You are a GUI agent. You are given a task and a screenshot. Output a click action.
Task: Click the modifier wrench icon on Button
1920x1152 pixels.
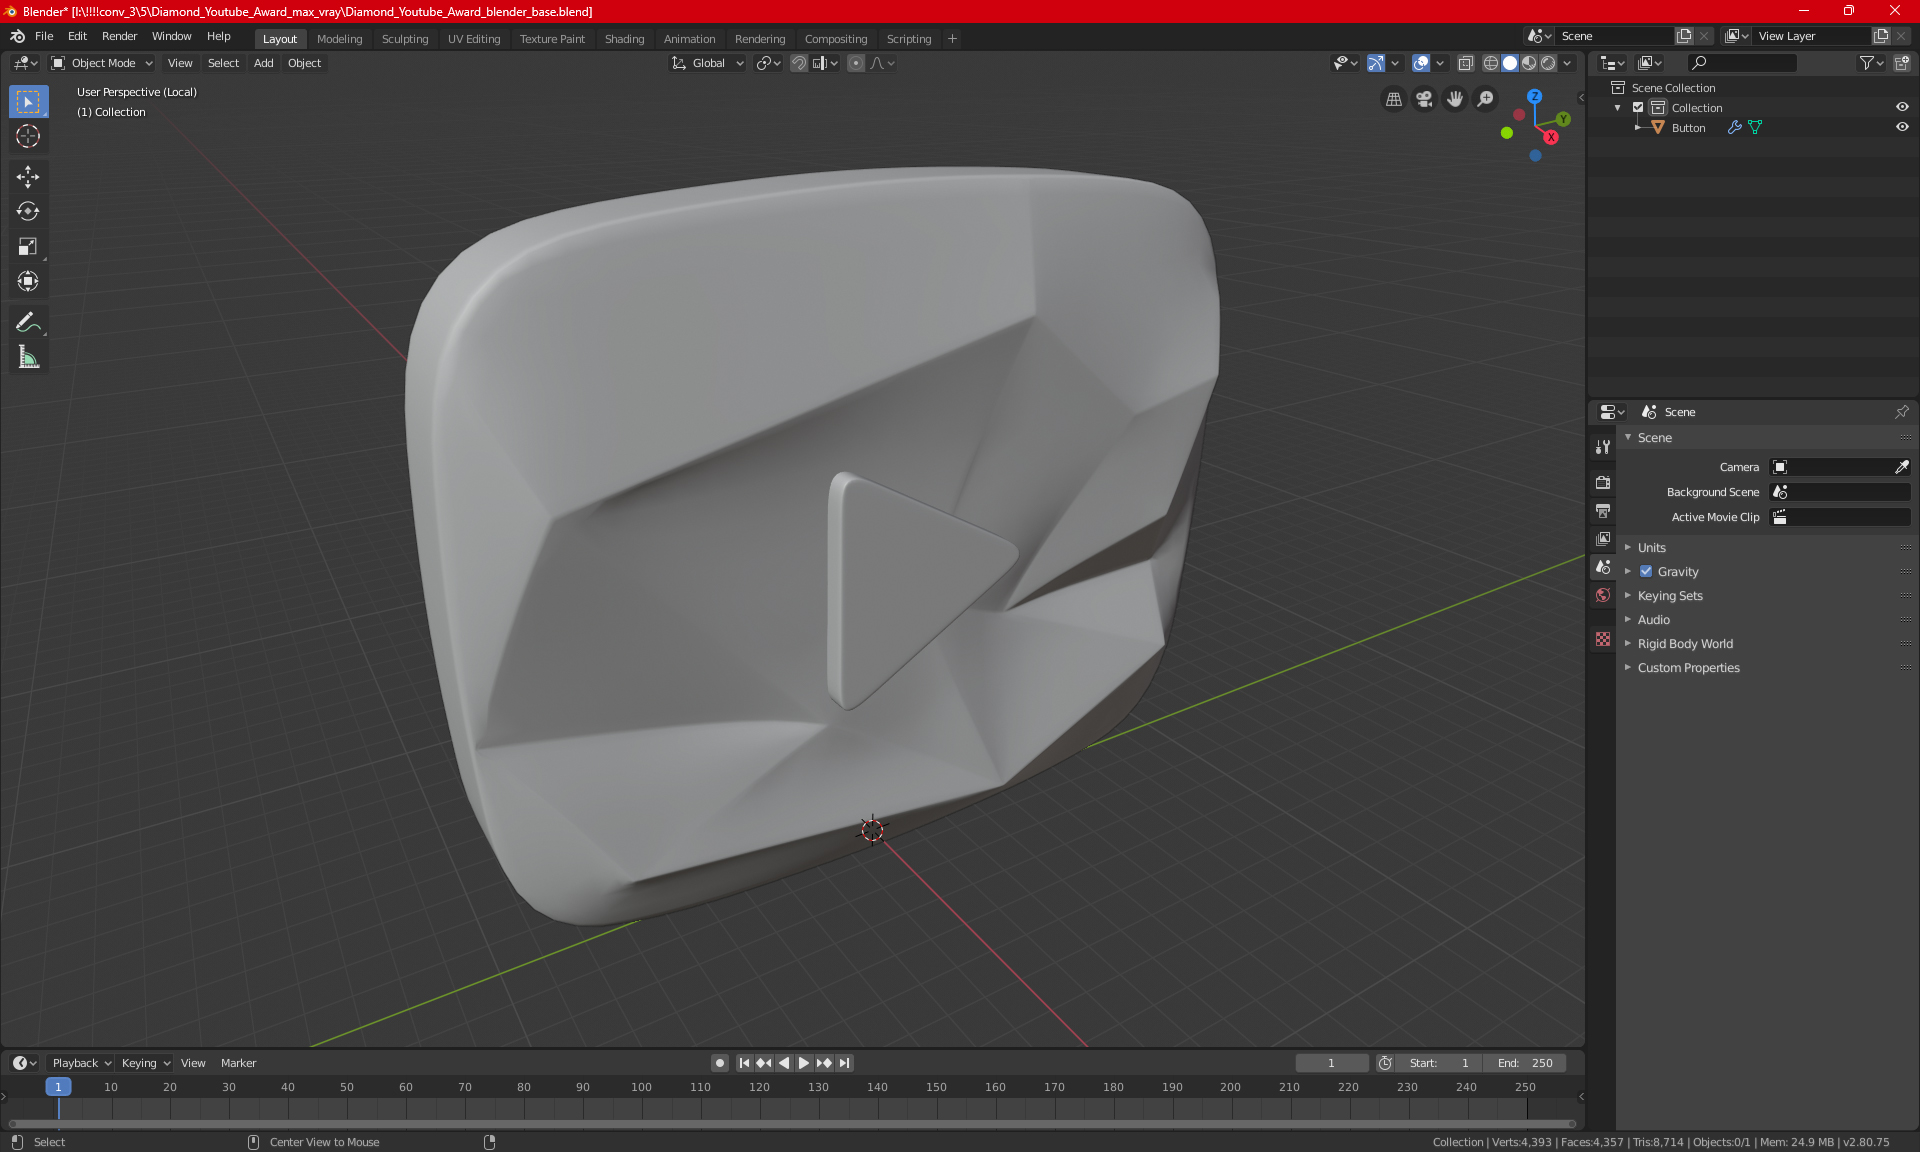click(x=1734, y=128)
